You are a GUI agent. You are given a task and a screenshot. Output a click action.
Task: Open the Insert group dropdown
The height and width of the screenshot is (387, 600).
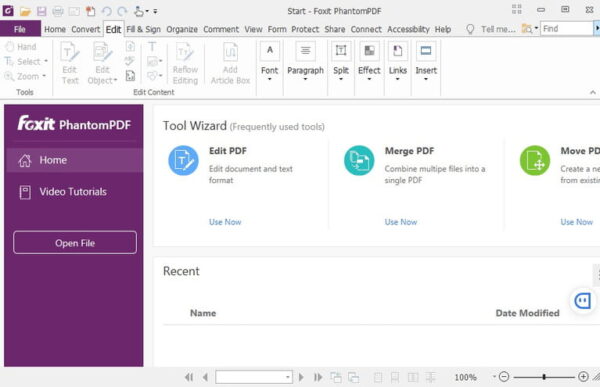[426, 62]
